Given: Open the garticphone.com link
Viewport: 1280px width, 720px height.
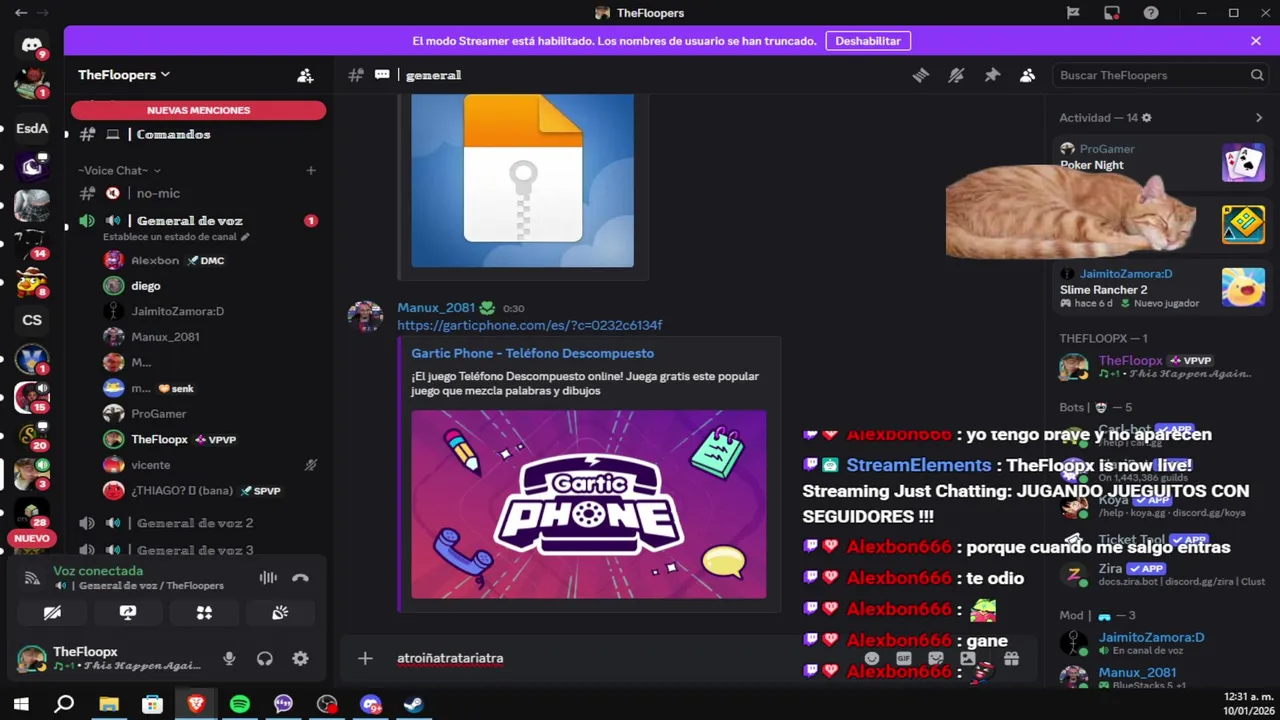Looking at the screenshot, I should [529, 325].
